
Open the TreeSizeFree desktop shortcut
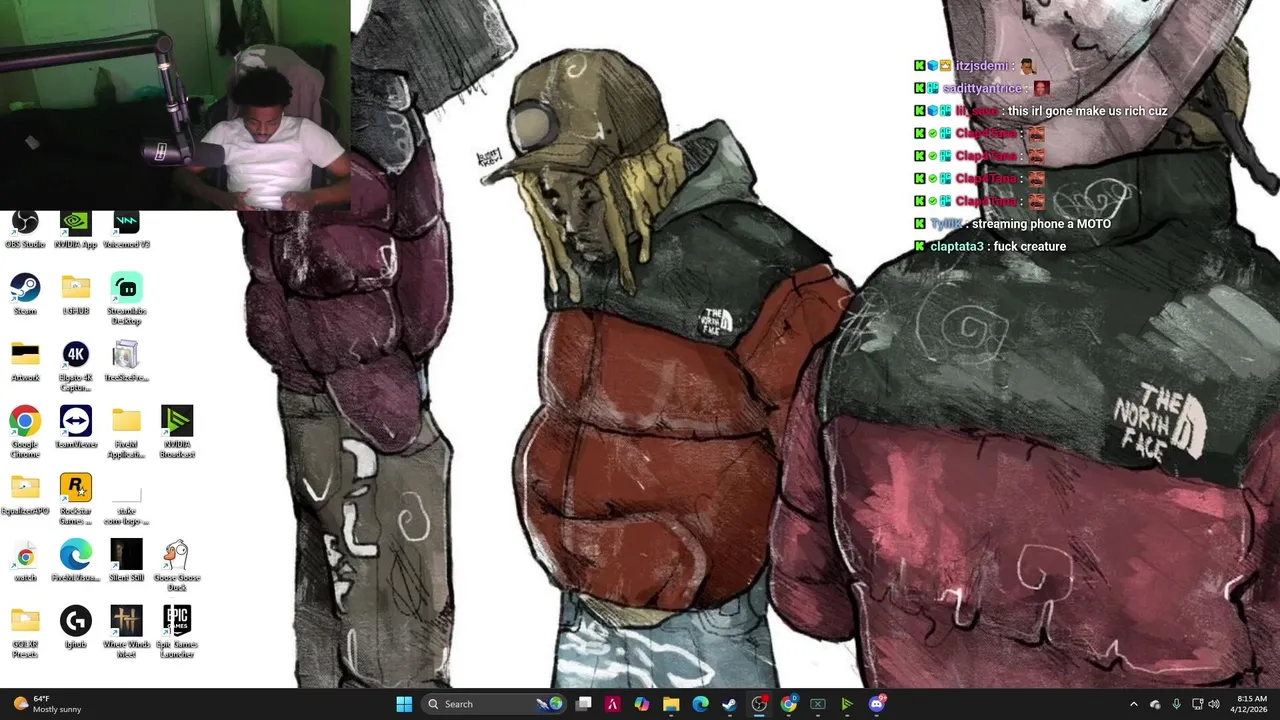point(127,361)
